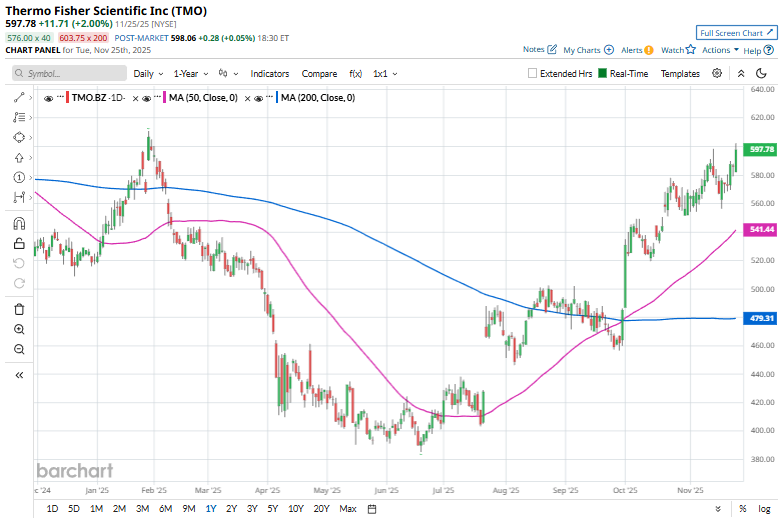
Task: Open the Actions dropdown menu
Action: [720, 50]
